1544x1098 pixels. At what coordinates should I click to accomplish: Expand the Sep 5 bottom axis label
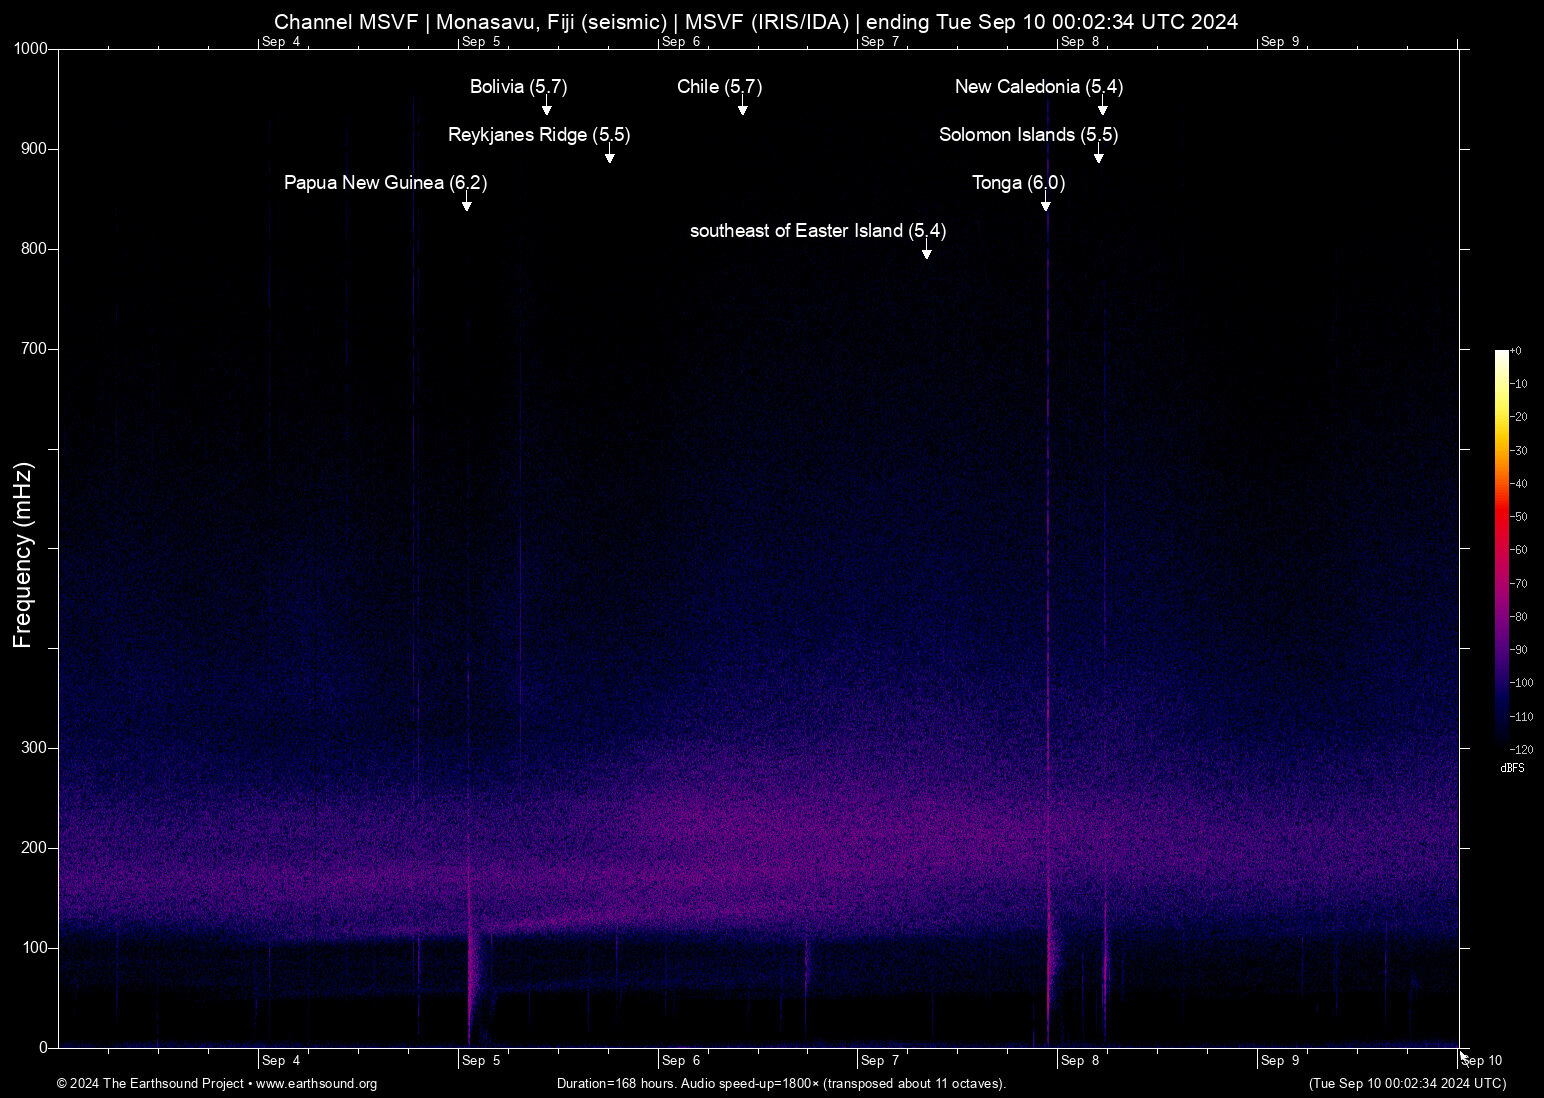coord(482,1060)
